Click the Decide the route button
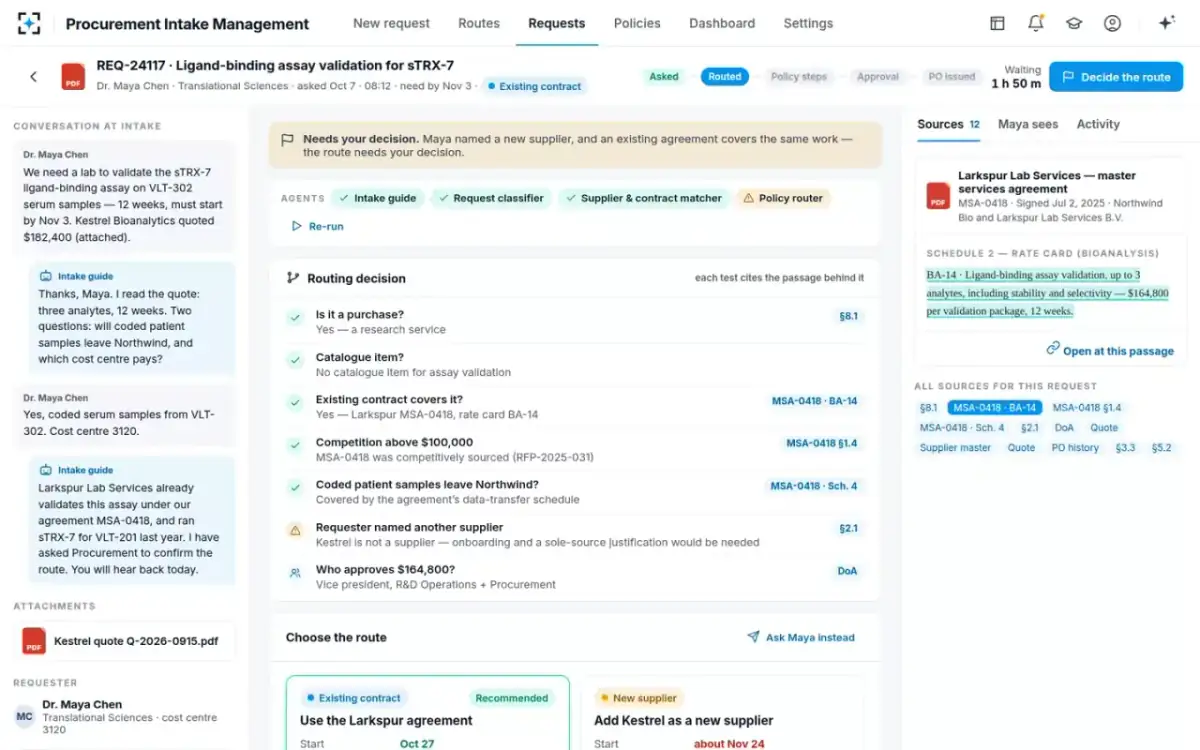The height and width of the screenshot is (750, 1200). click(x=1116, y=77)
